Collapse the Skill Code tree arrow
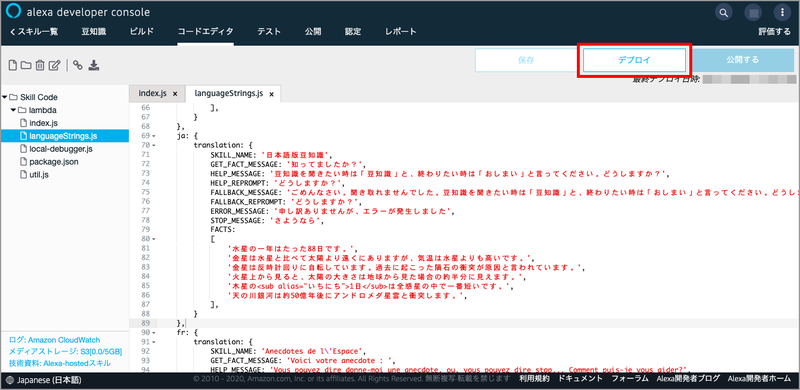Image resolution: width=800 pixels, height=390 pixels. click(5, 97)
